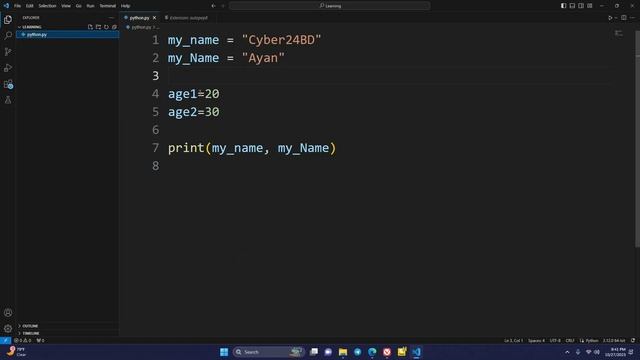Viewport: 640px width, 360px height.
Task: Show errors and warnings problems count
Action: click(23, 340)
